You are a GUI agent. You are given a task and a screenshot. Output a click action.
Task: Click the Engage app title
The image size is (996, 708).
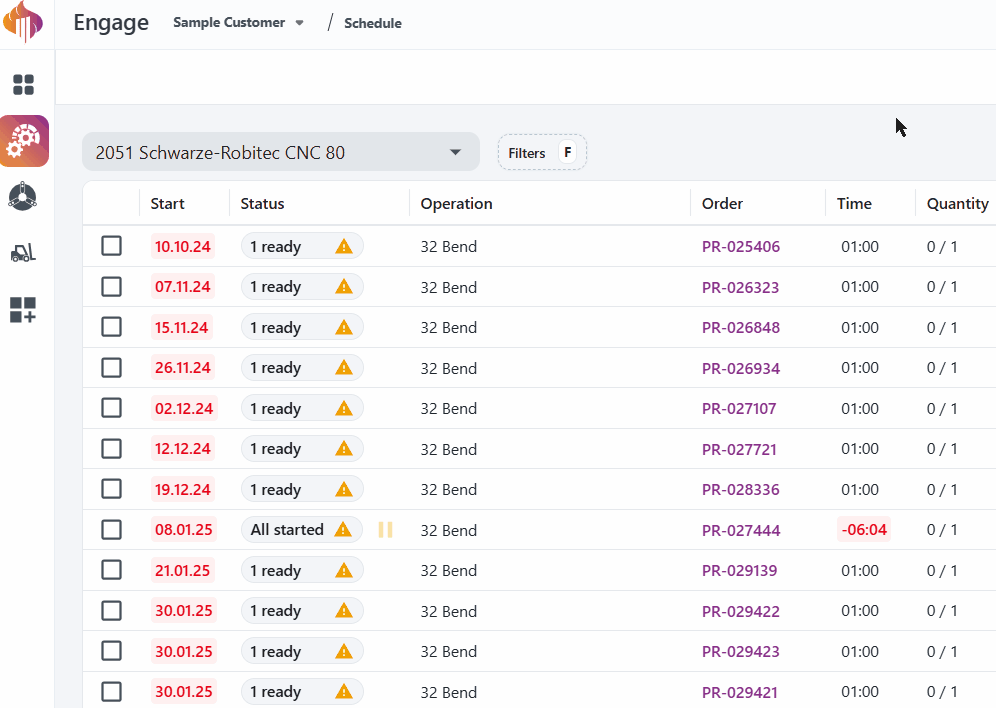point(111,23)
